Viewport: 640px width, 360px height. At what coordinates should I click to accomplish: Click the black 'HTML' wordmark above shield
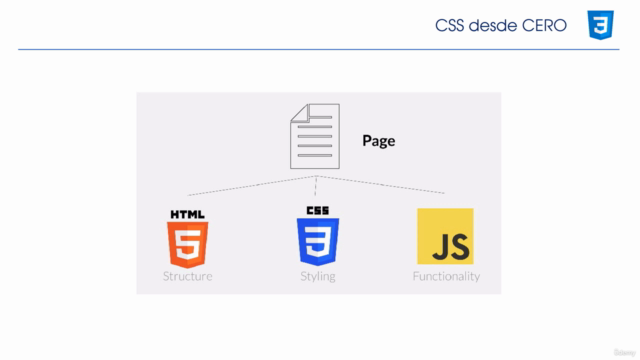[x=188, y=214]
